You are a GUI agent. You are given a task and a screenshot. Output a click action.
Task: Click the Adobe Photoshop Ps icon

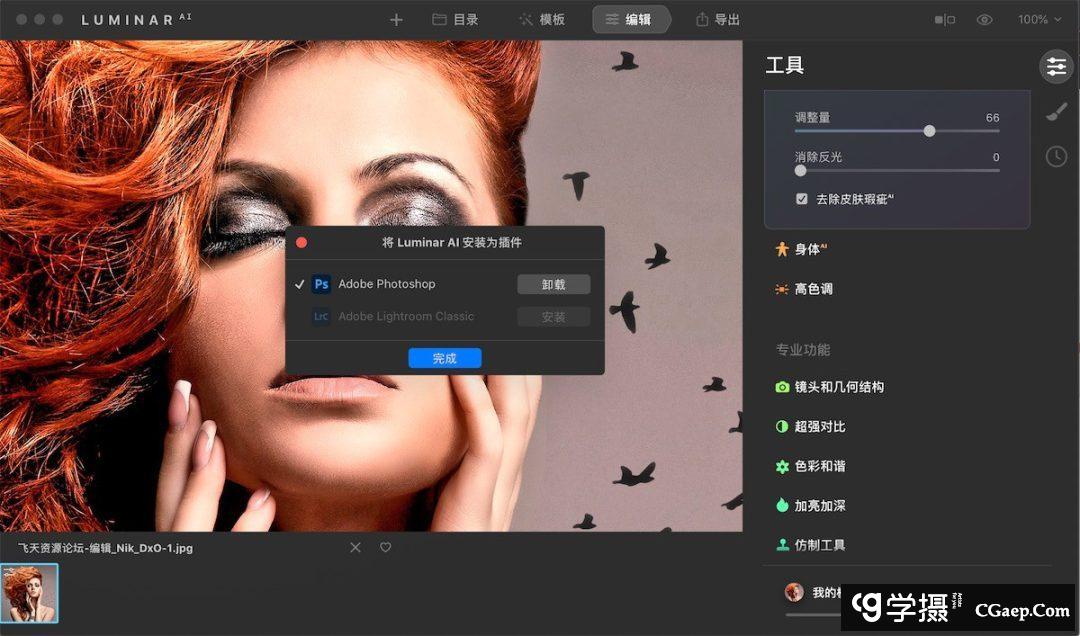321,284
